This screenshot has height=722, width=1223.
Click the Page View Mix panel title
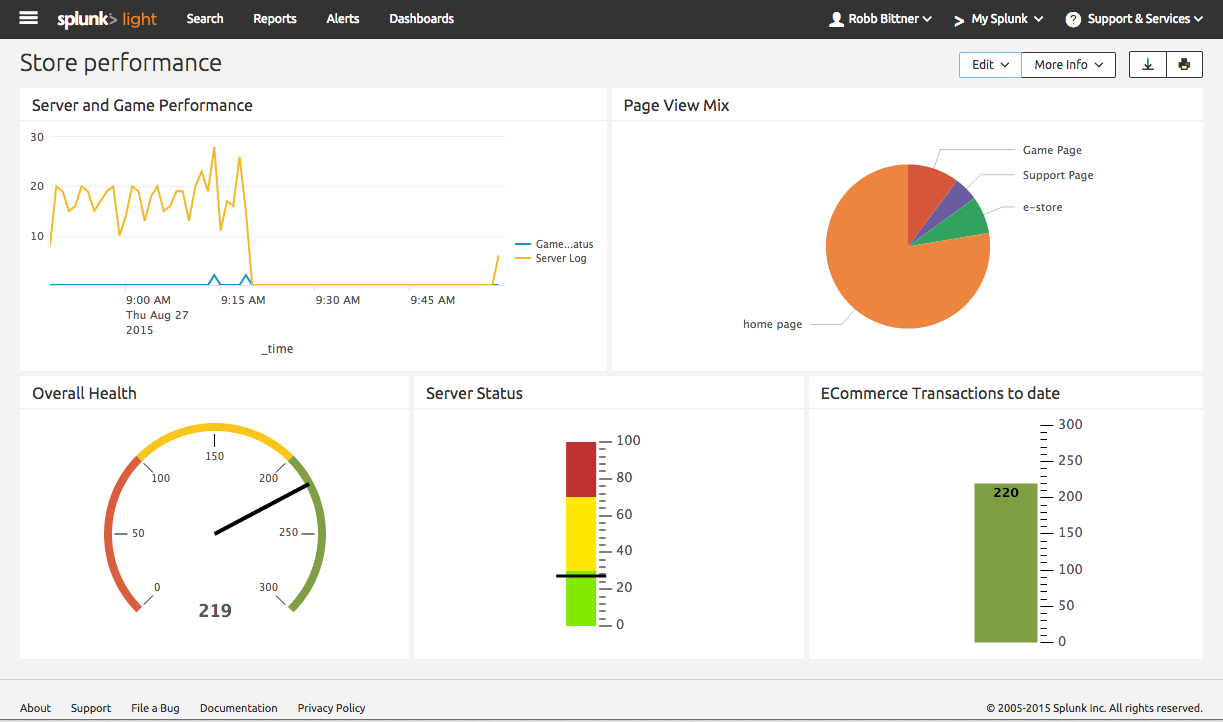click(x=677, y=105)
